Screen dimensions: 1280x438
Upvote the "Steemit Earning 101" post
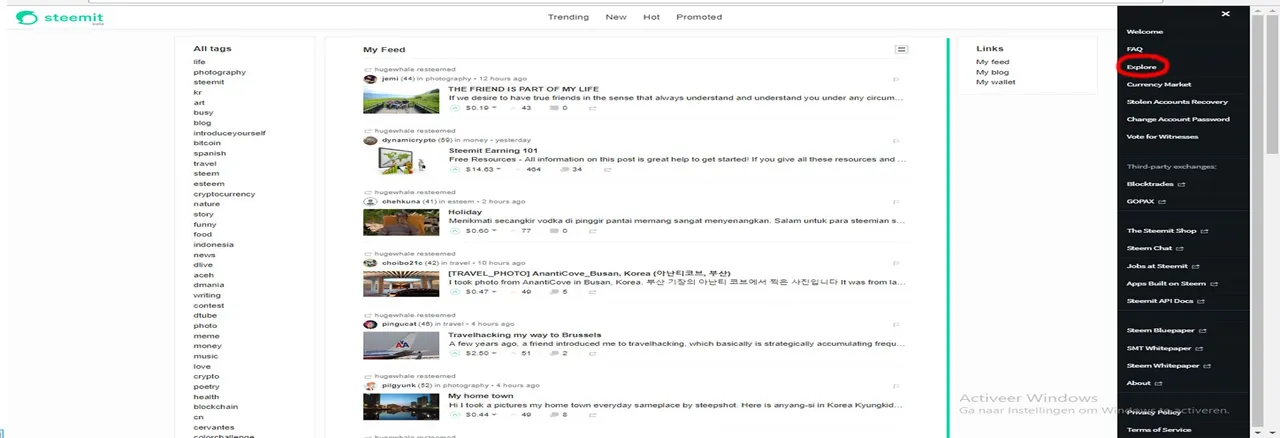point(455,169)
